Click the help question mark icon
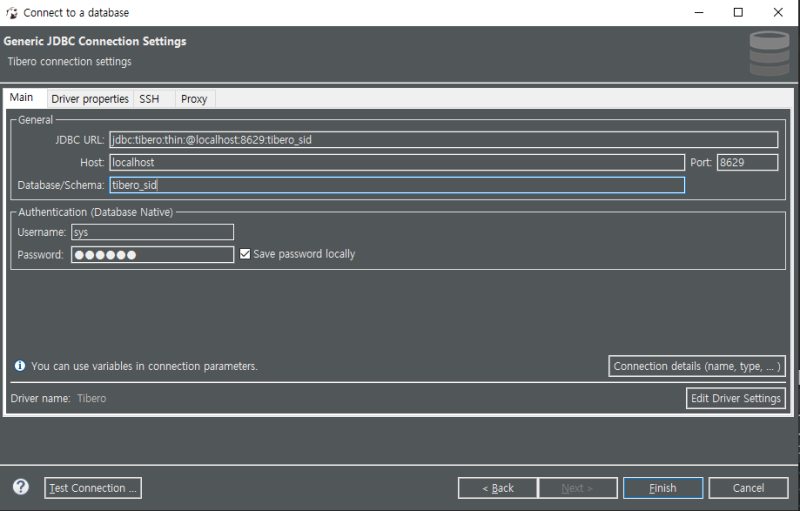The width and height of the screenshot is (800, 511). pyautogui.click(x=21, y=487)
